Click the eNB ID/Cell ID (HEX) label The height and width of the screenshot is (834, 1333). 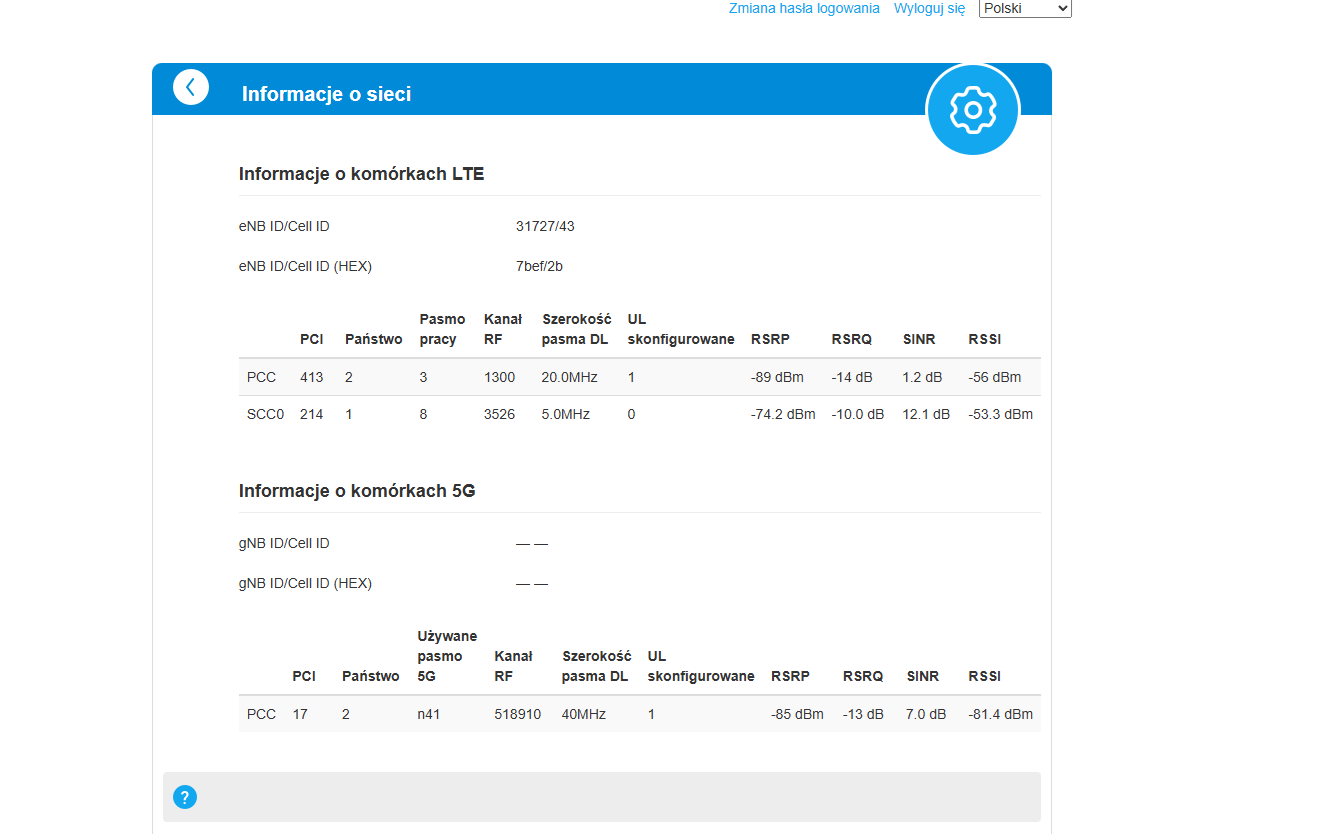point(305,266)
